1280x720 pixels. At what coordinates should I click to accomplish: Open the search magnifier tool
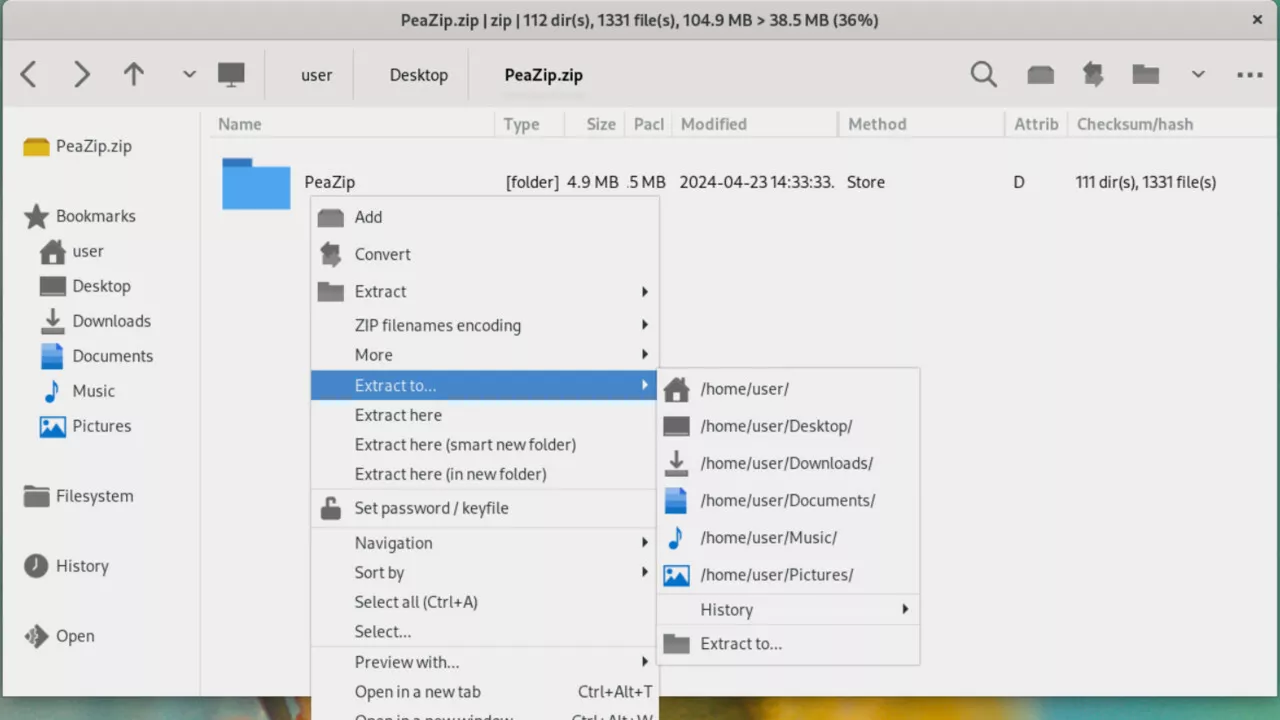tap(984, 75)
